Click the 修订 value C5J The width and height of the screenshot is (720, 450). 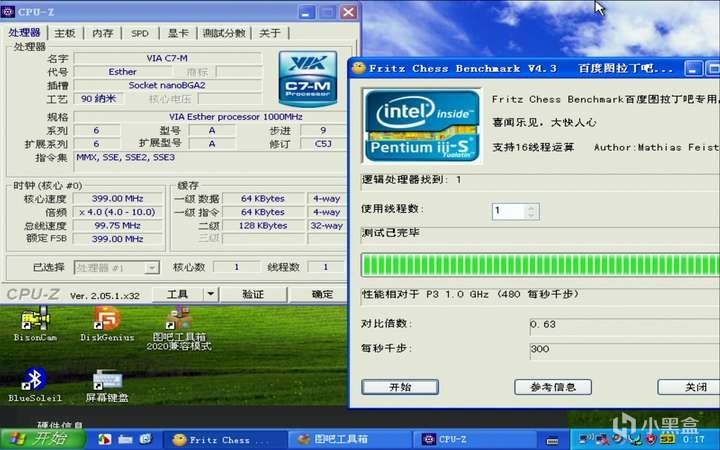pyautogui.click(x=323, y=144)
